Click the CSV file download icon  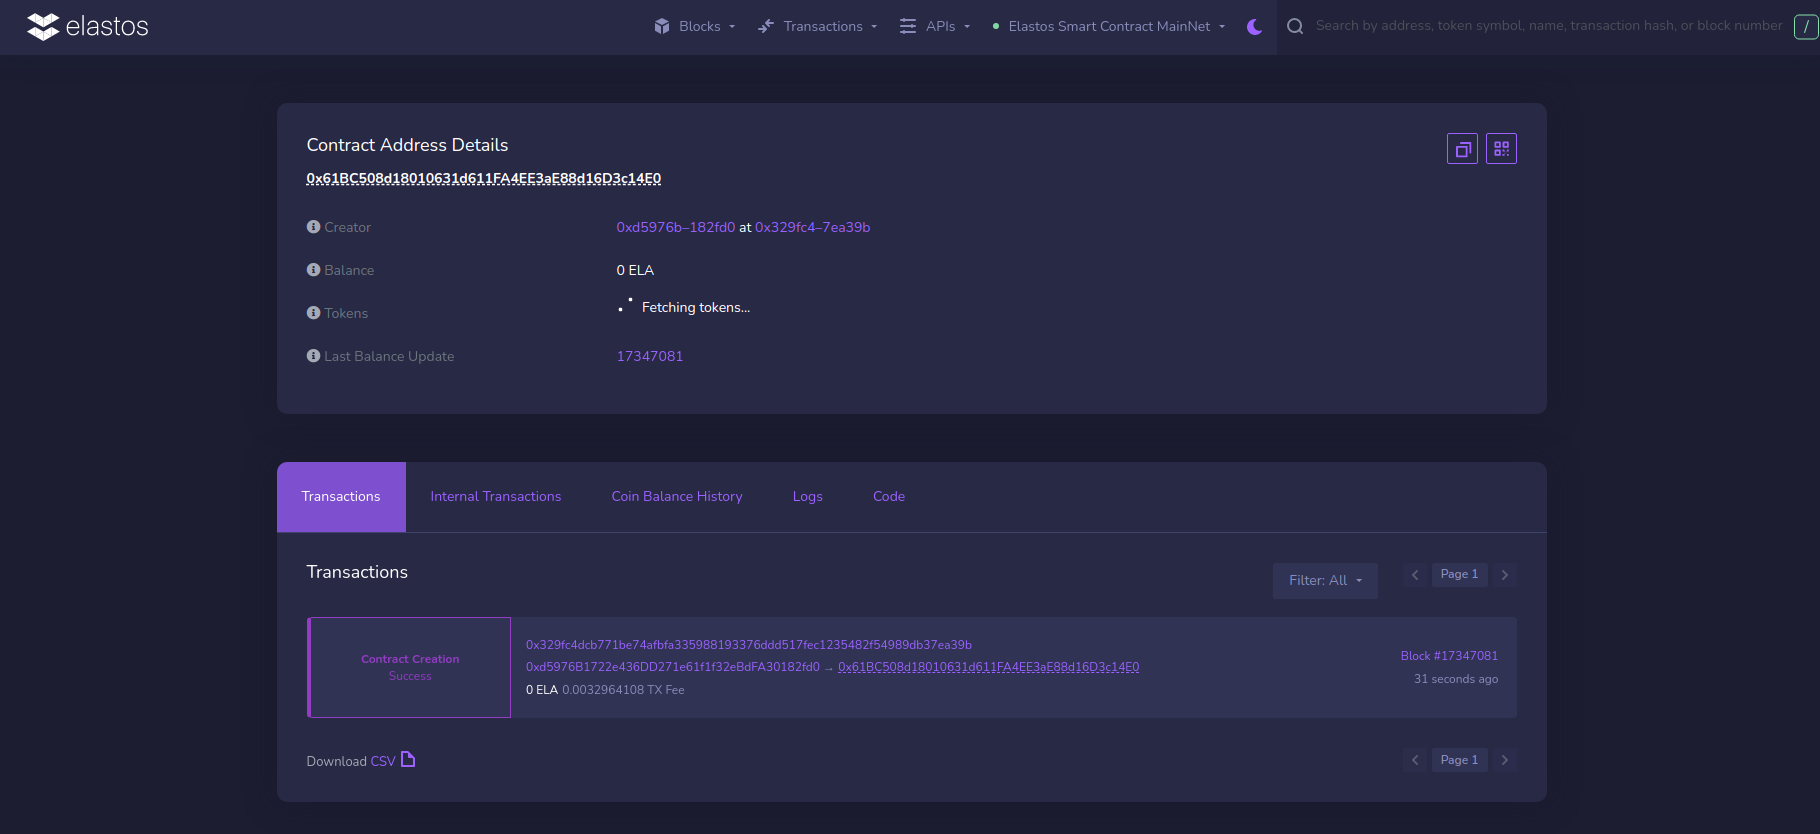(408, 760)
